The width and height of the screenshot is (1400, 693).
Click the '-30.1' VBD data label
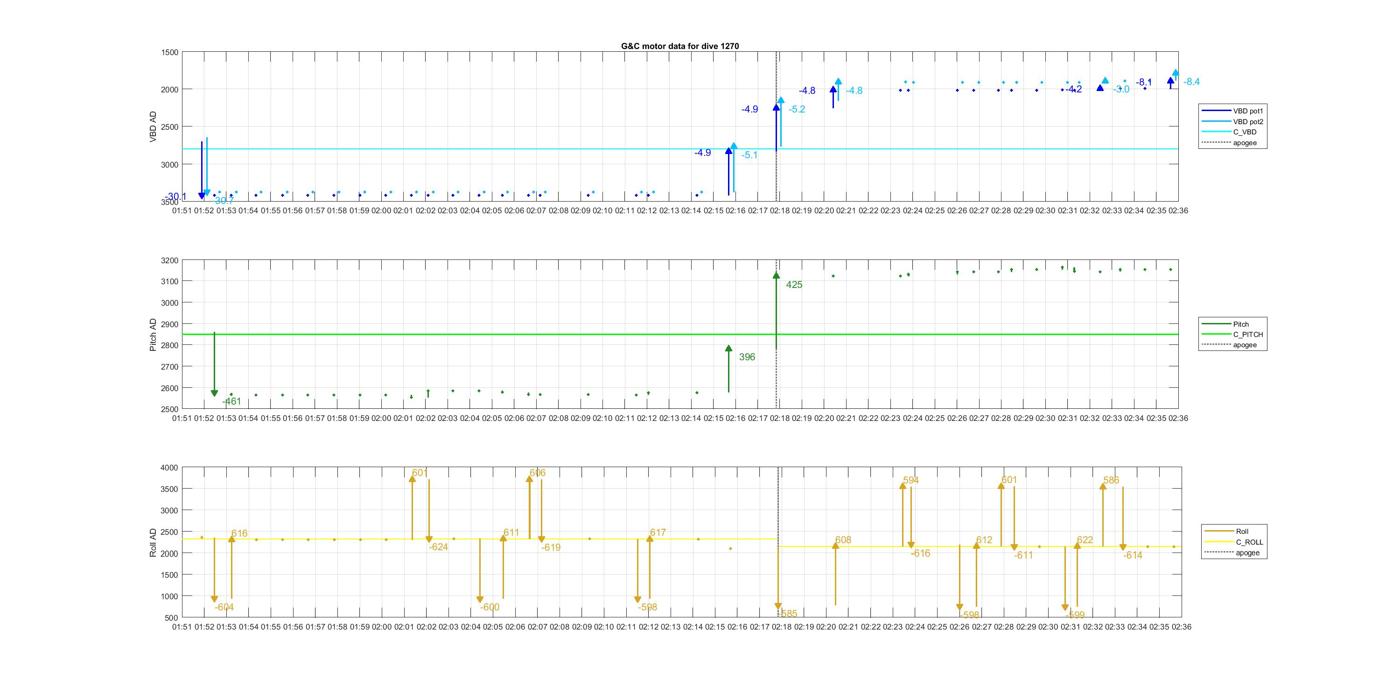pyautogui.click(x=176, y=197)
